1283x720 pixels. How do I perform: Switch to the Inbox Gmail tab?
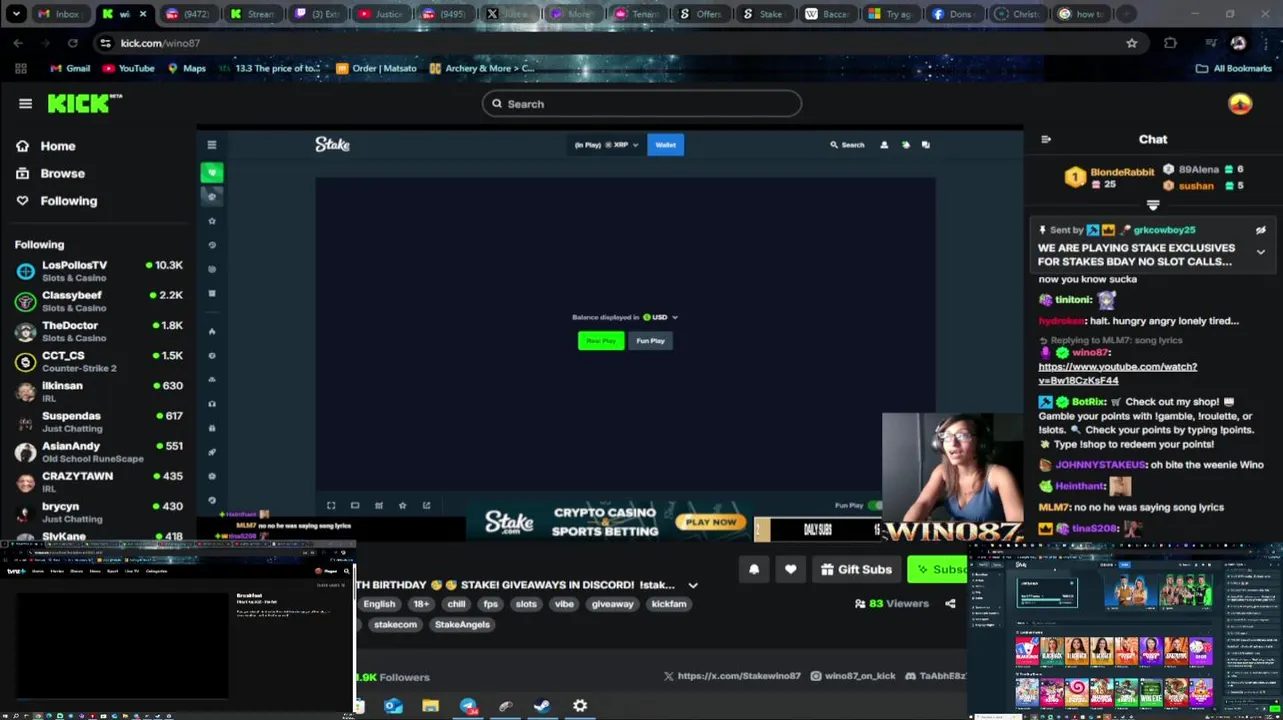59,14
